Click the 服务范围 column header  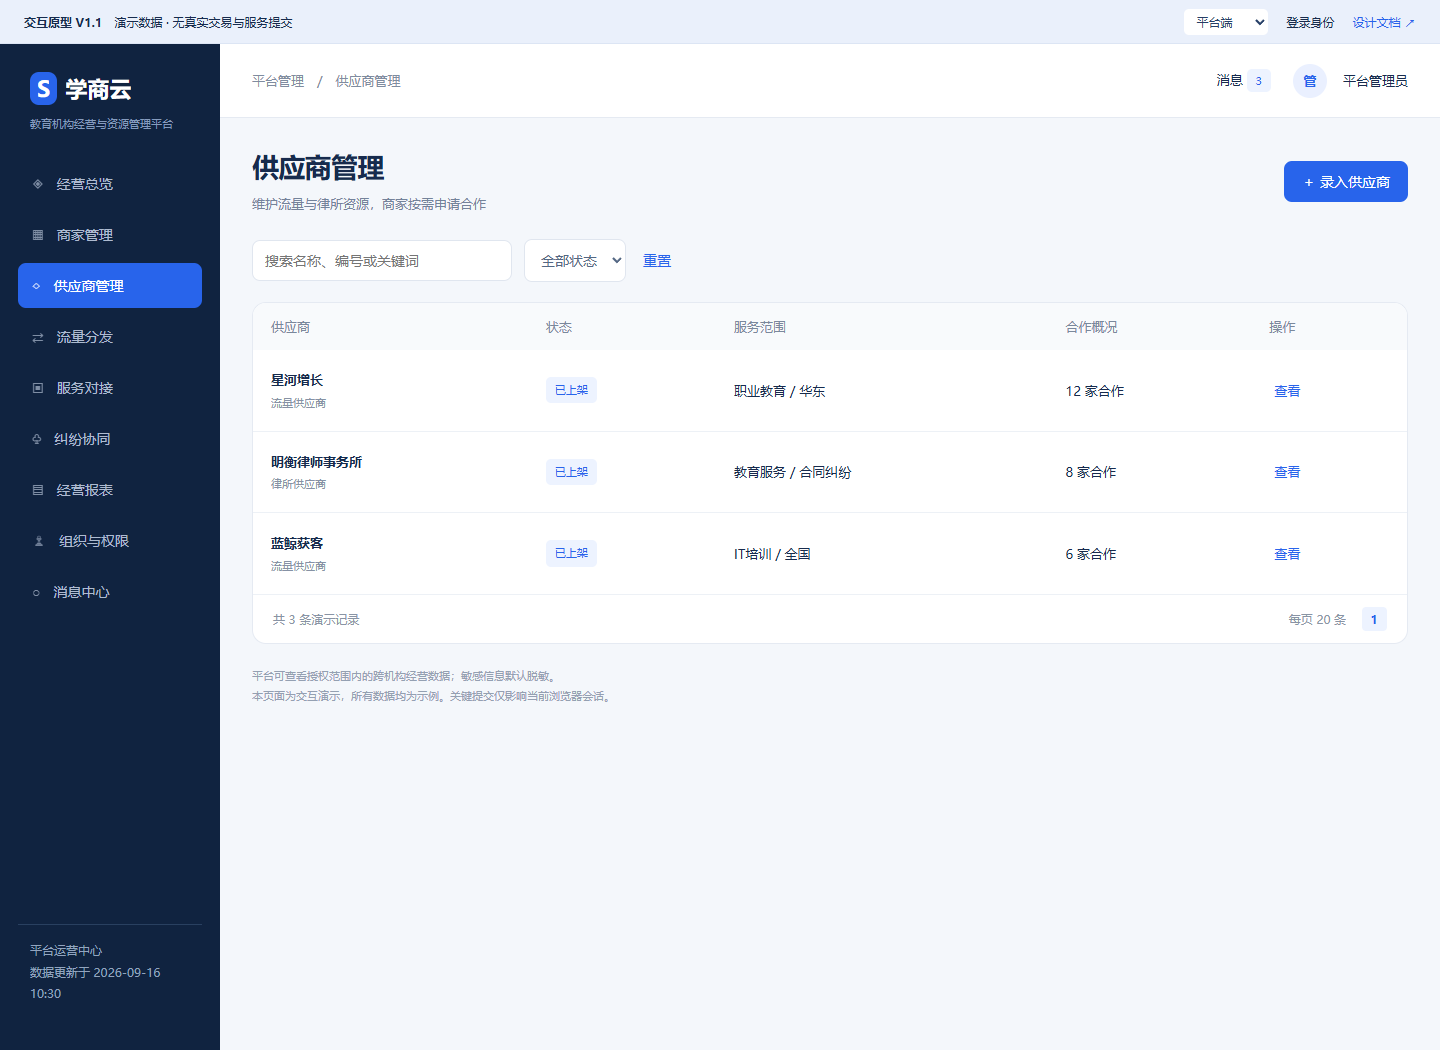point(760,327)
